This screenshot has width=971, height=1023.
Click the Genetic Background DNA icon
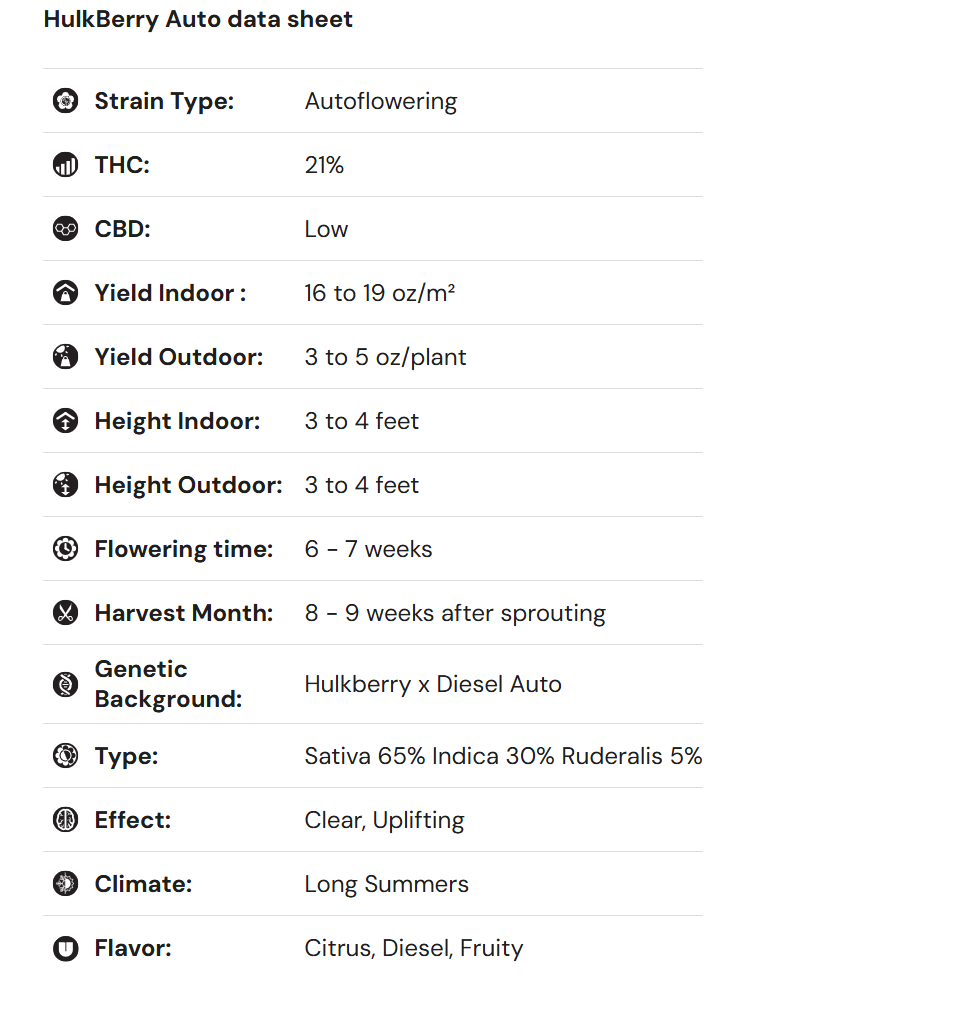(65, 684)
